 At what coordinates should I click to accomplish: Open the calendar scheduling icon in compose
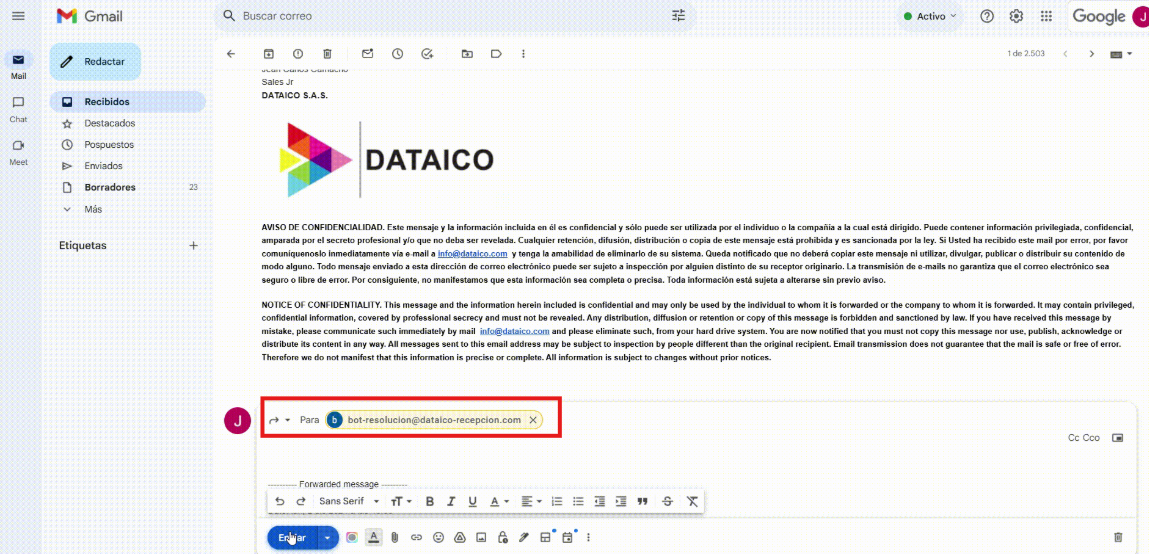click(567, 537)
